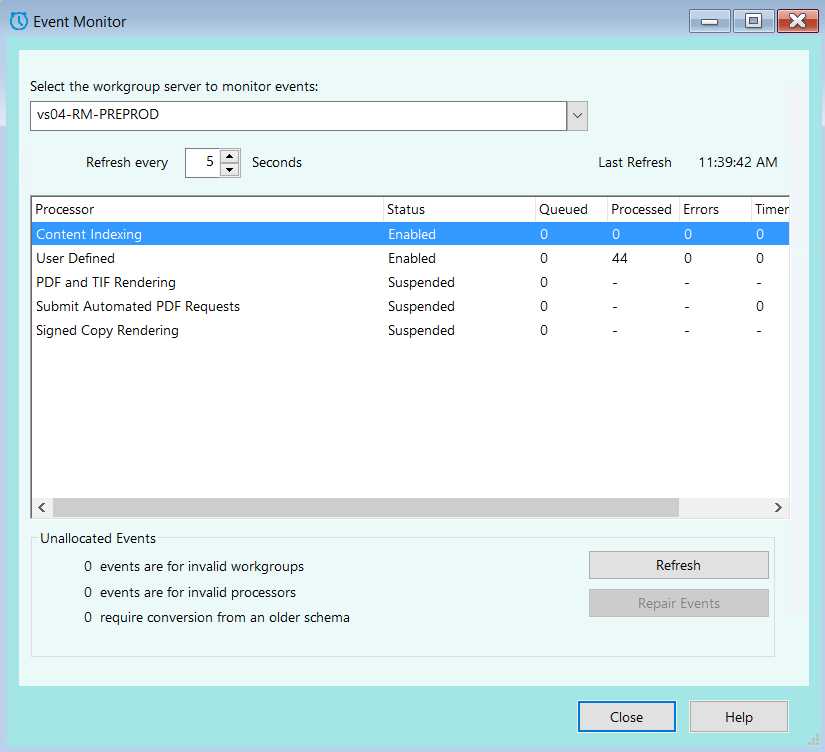825x752 pixels.
Task: Click the Event Monitor application icon
Action: point(18,20)
